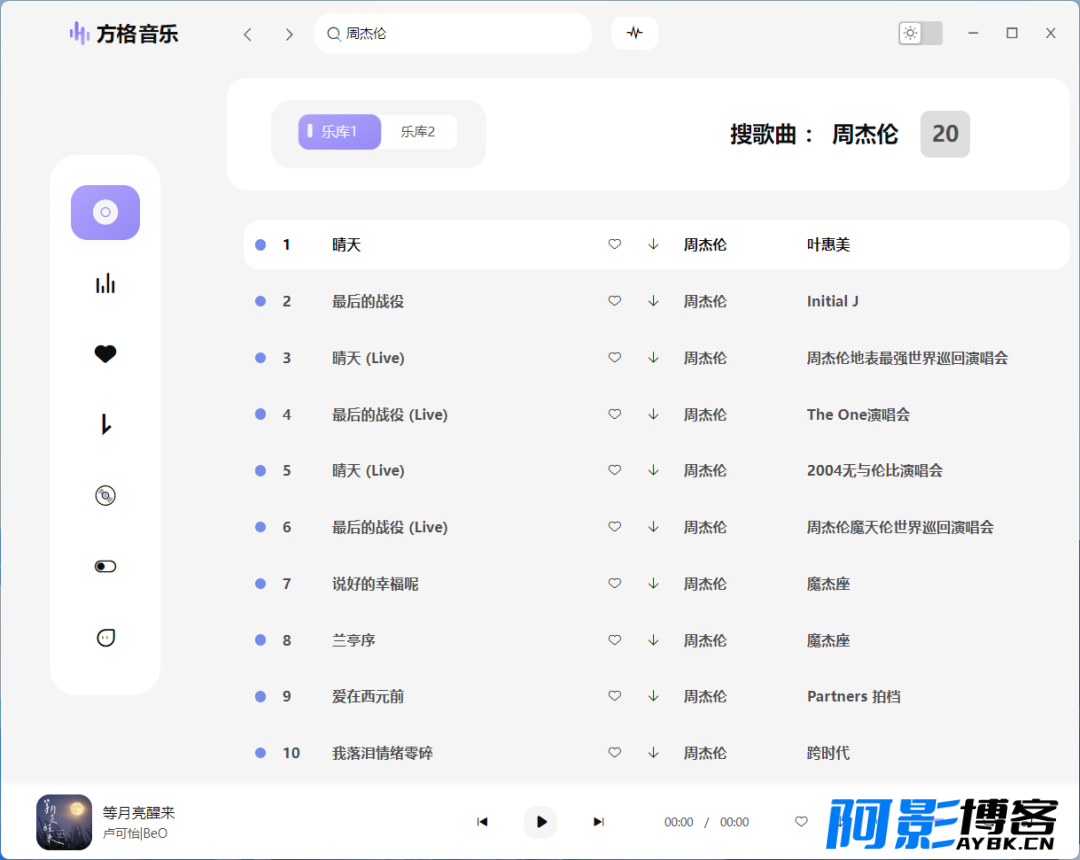Toggle the light/dark theme switch

tap(920, 33)
